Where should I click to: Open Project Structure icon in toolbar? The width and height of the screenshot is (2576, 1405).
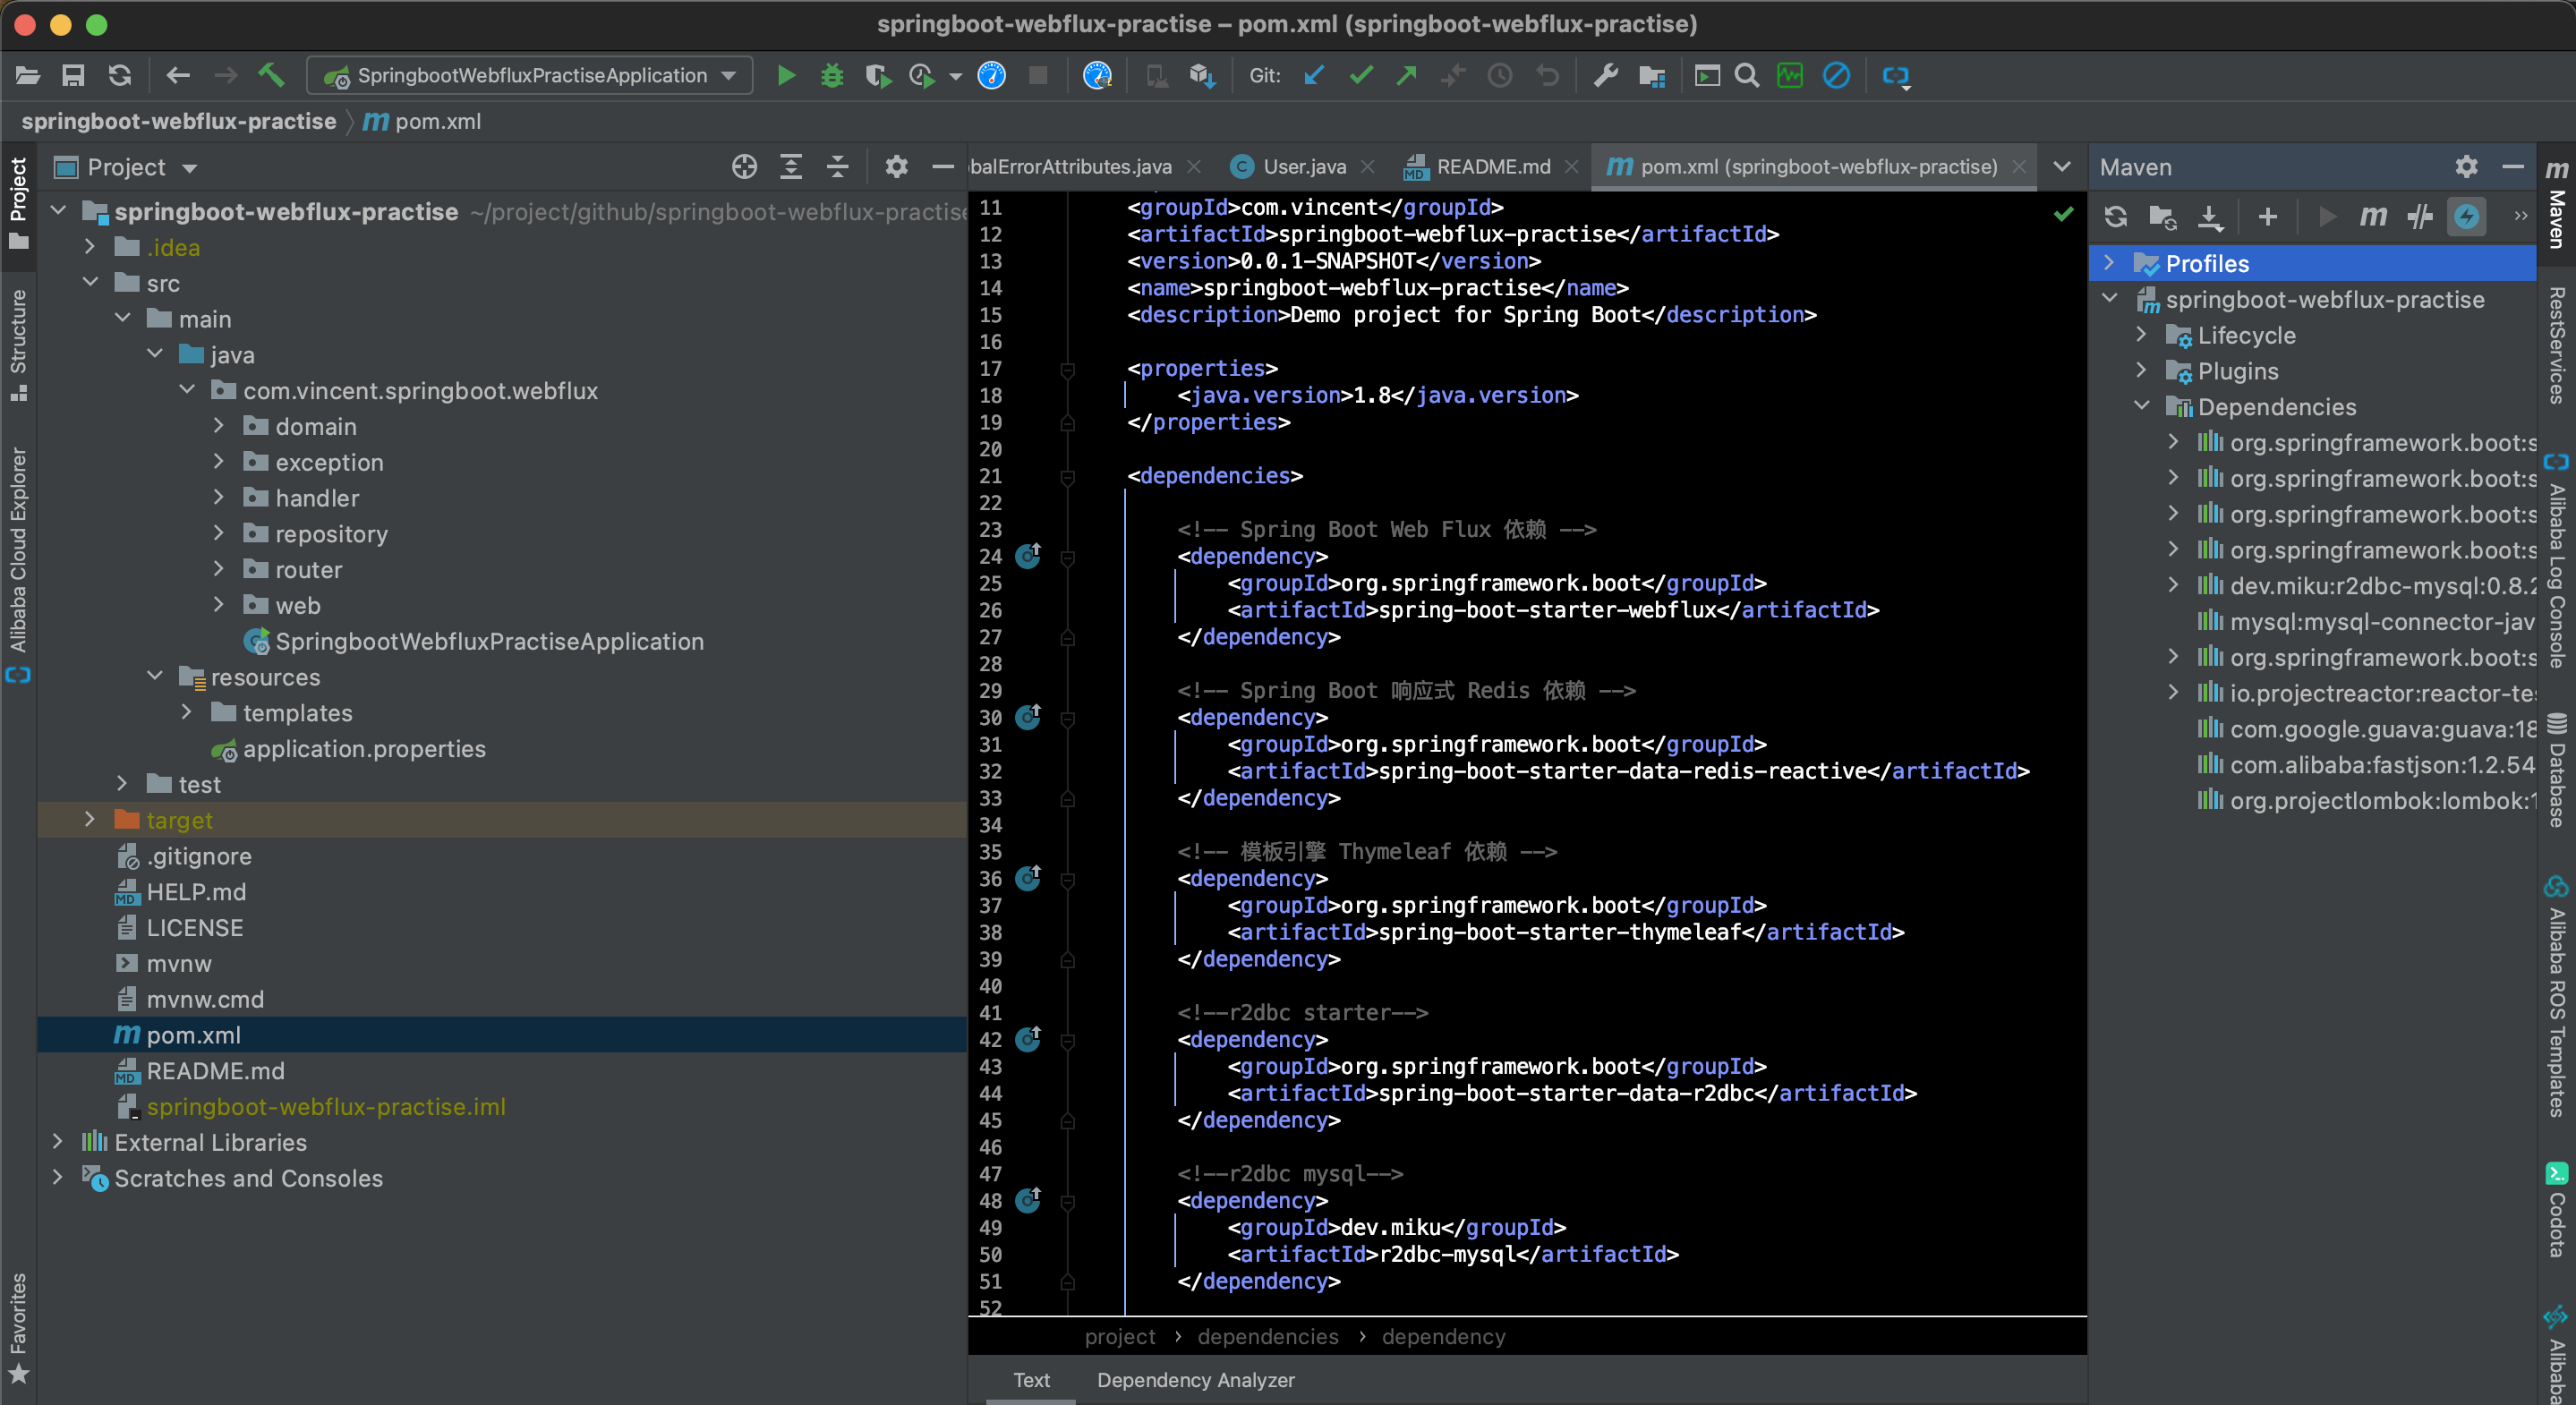click(x=1652, y=76)
